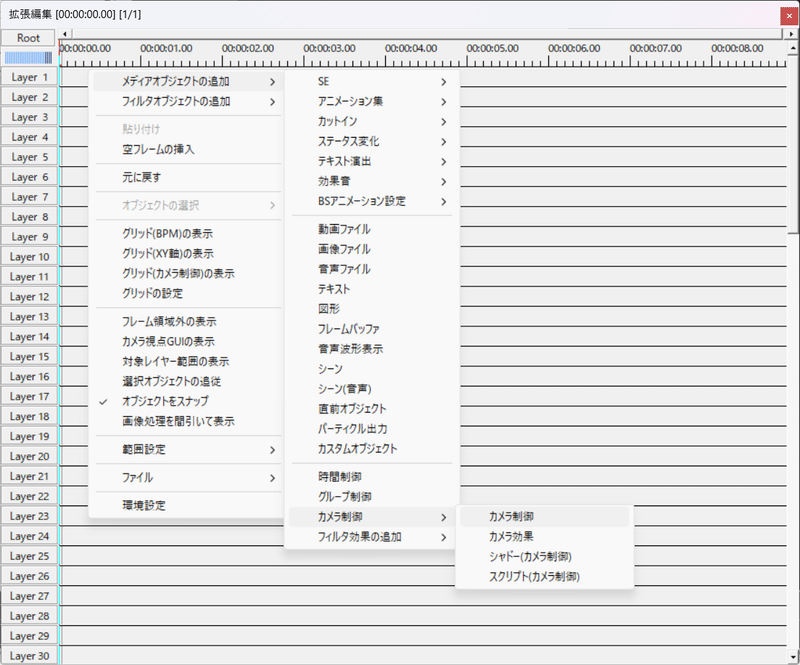Click the Layer 12 header button
The image size is (800, 665).
[x=30, y=297]
